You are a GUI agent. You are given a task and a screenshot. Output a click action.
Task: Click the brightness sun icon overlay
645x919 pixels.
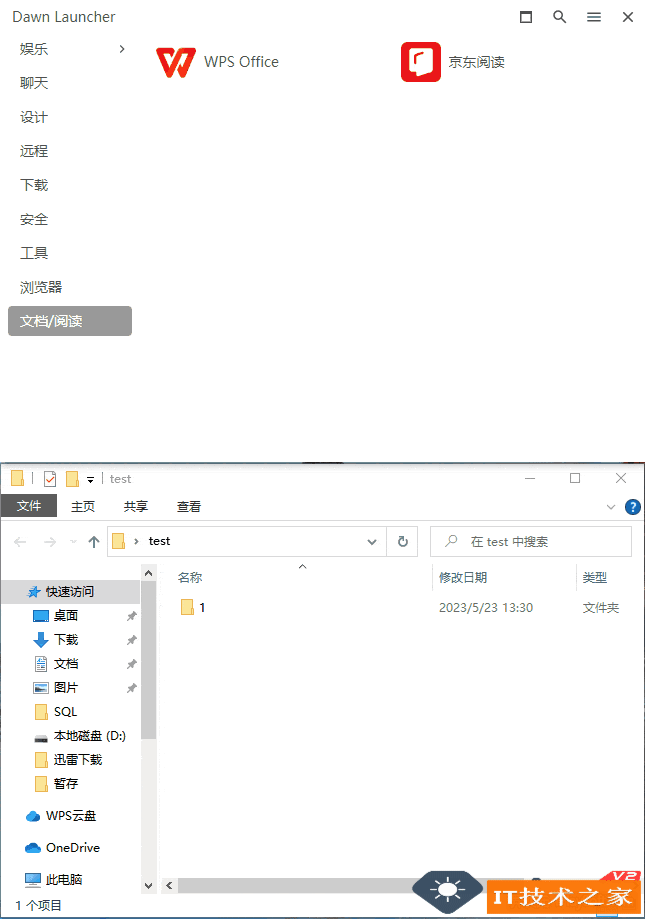[447, 890]
